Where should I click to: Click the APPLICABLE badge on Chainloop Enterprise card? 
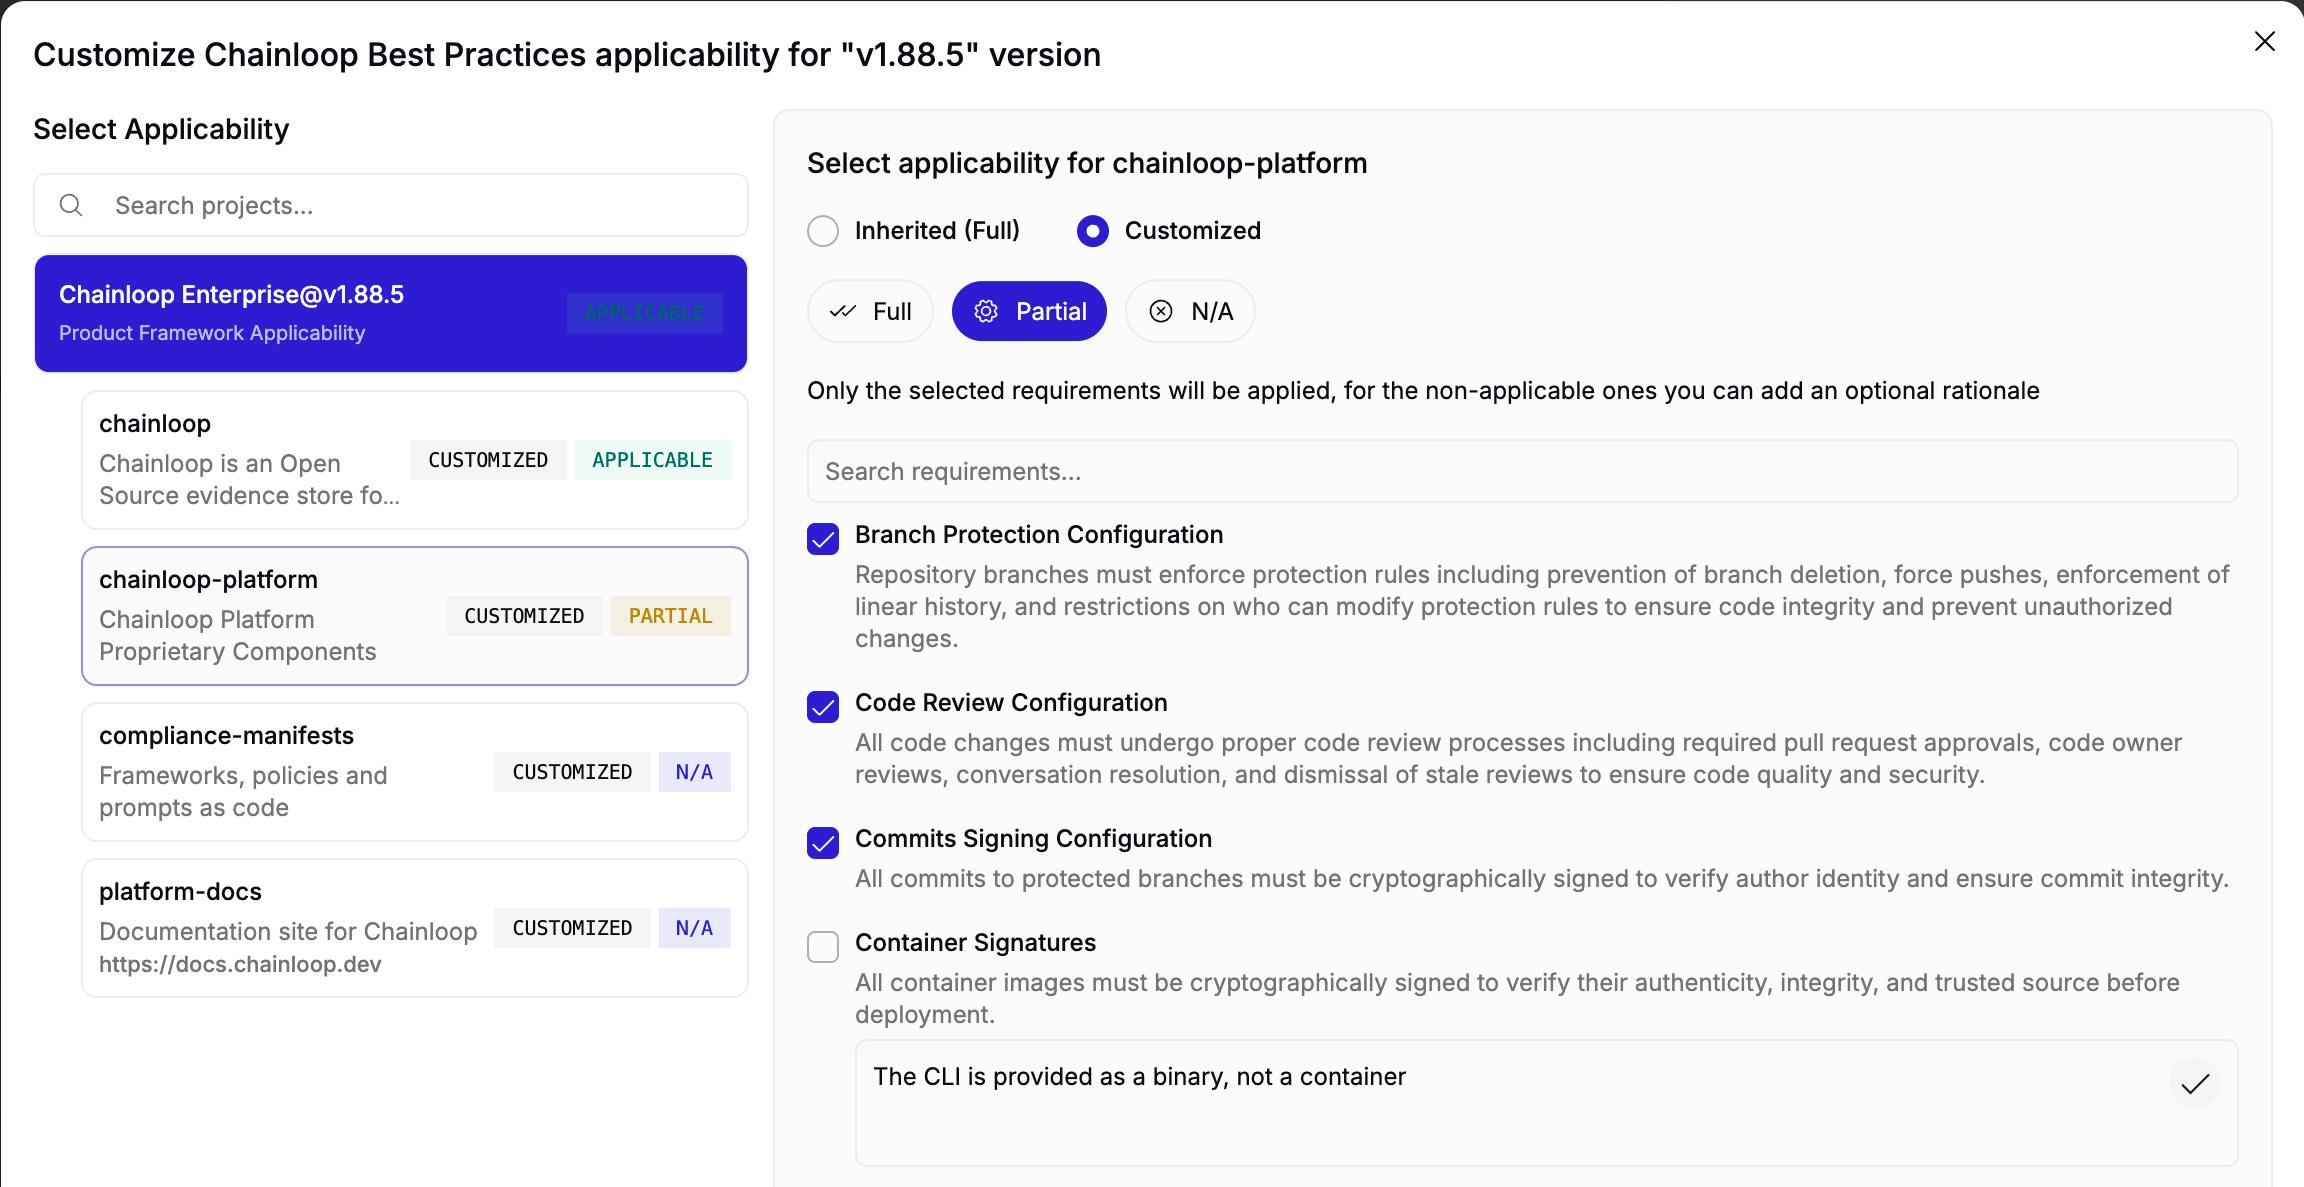pyautogui.click(x=645, y=313)
